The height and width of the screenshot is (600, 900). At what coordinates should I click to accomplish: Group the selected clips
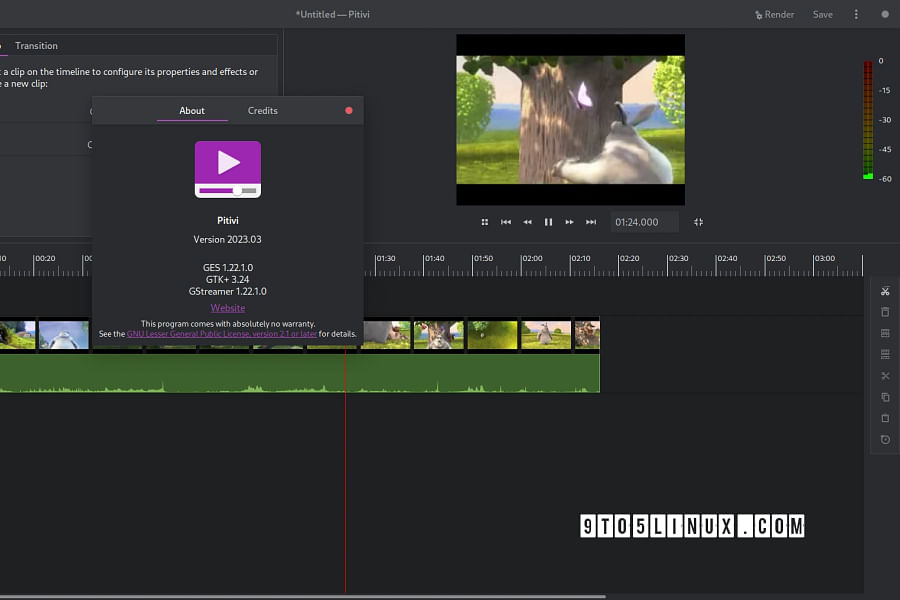coord(885,333)
